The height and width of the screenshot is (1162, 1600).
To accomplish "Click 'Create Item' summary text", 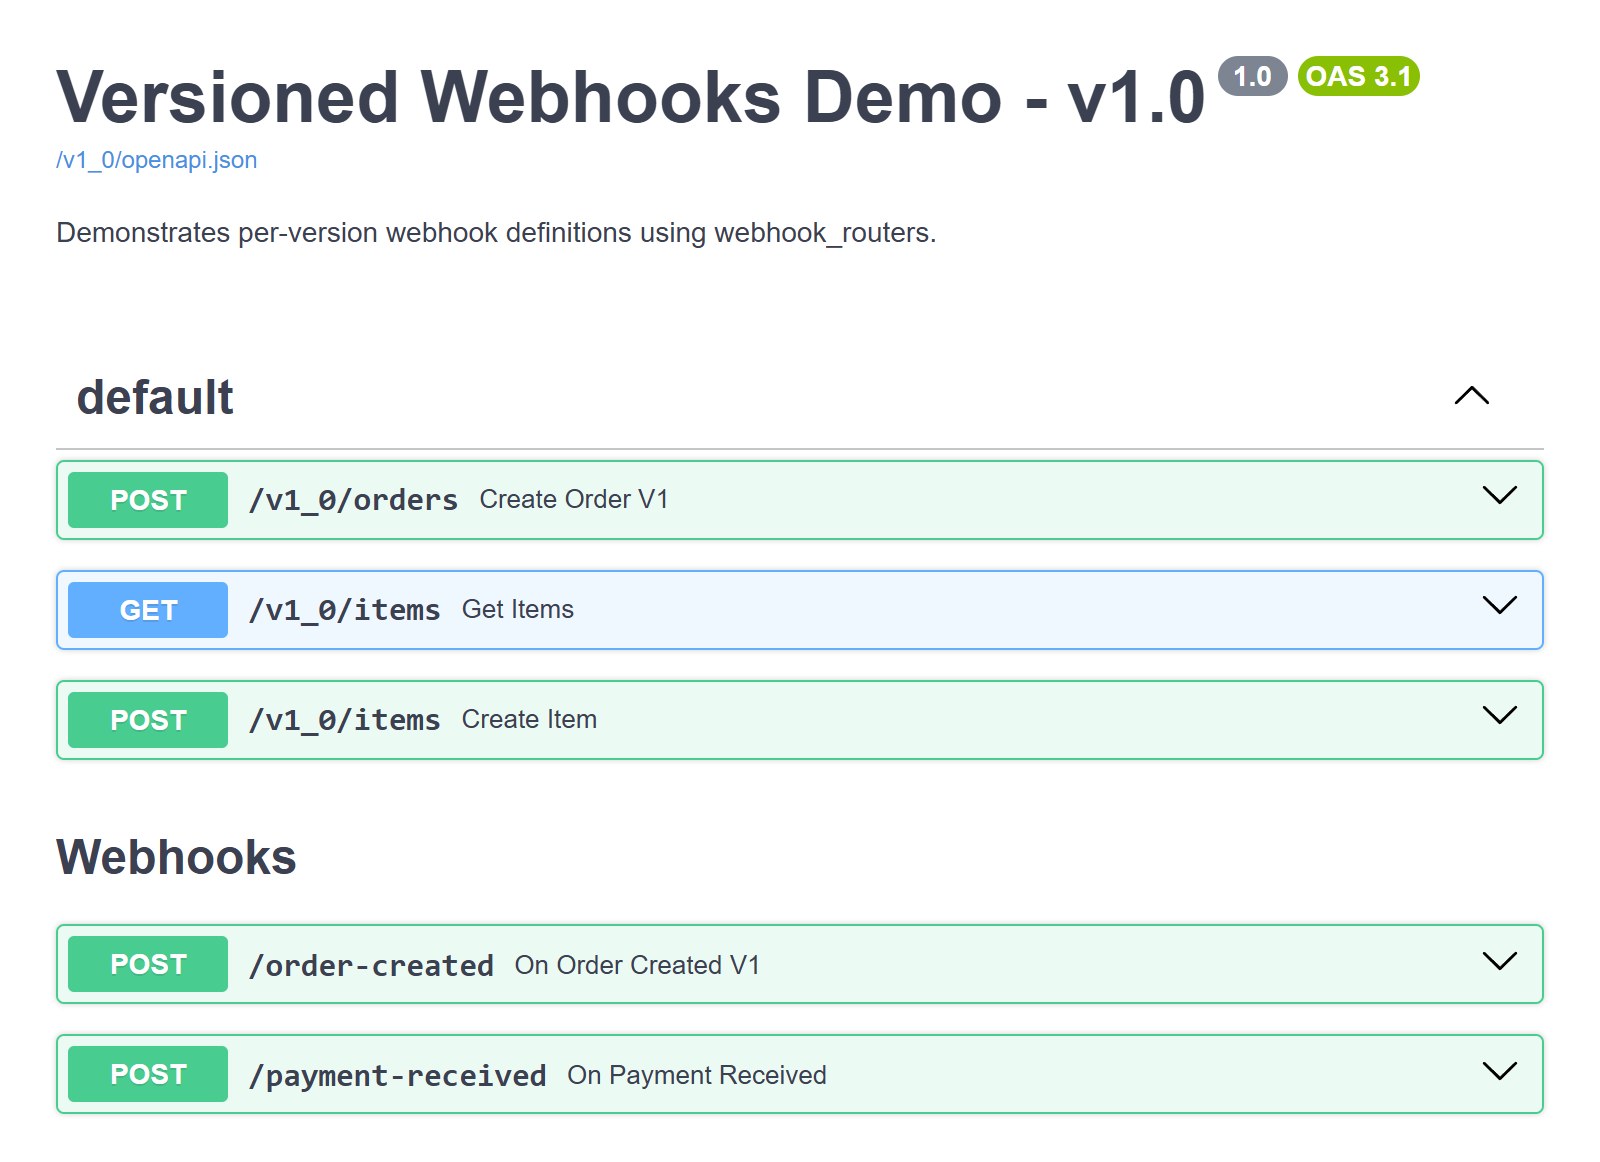I will click(x=529, y=719).
